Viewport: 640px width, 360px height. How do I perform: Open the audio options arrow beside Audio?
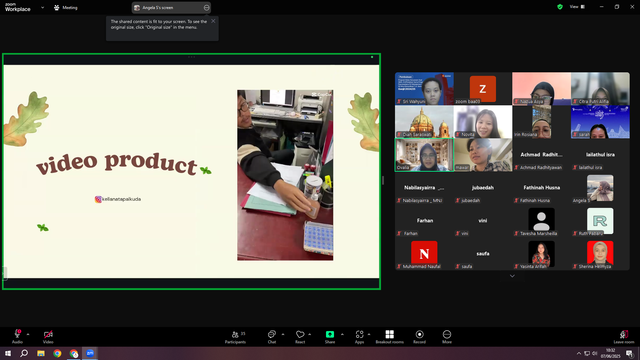pos(28,334)
